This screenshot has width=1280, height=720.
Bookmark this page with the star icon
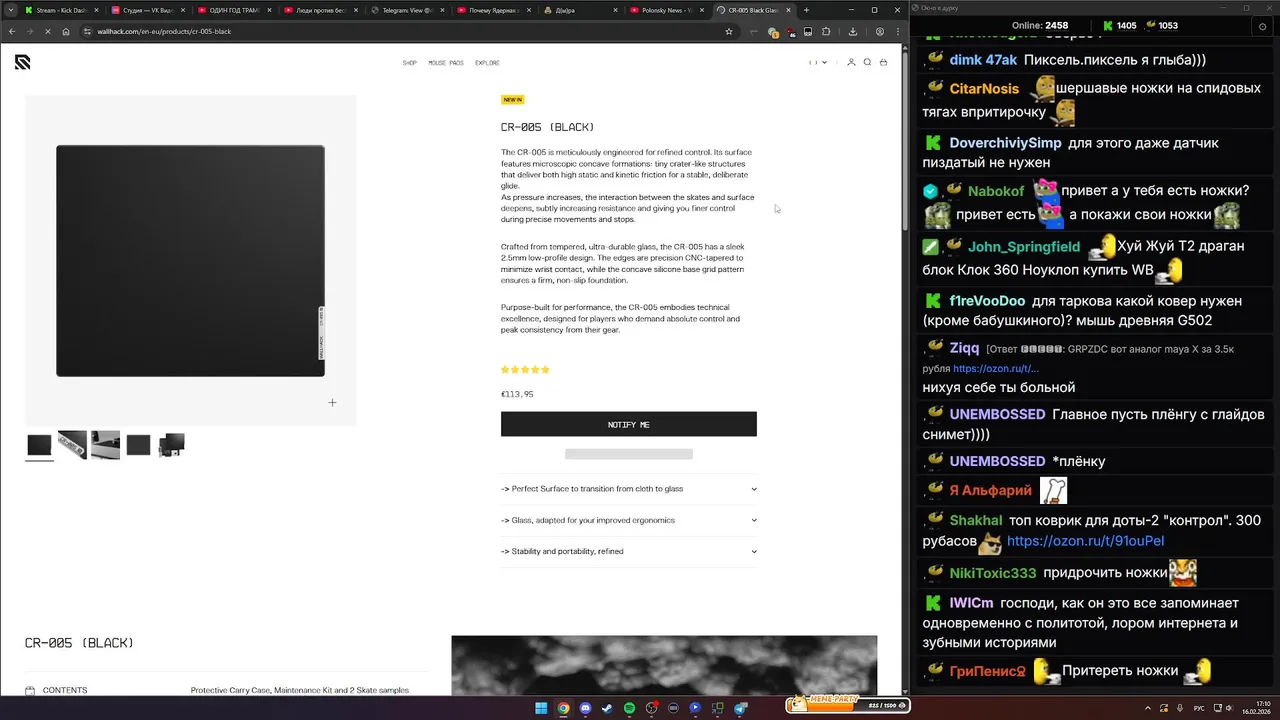tap(729, 31)
